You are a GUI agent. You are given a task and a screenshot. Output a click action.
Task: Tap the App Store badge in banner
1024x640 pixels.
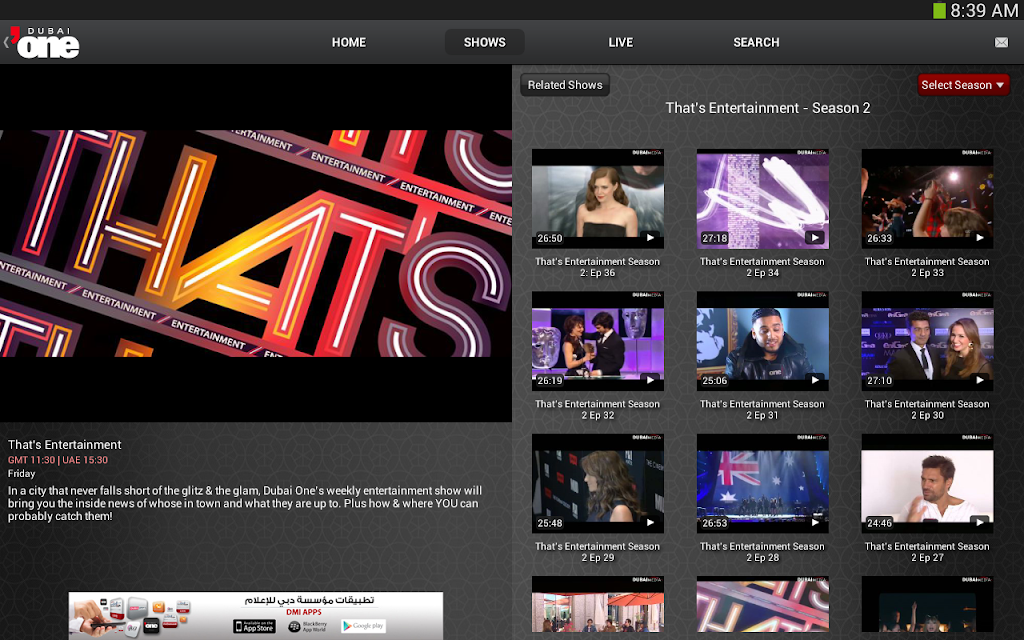(x=255, y=626)
